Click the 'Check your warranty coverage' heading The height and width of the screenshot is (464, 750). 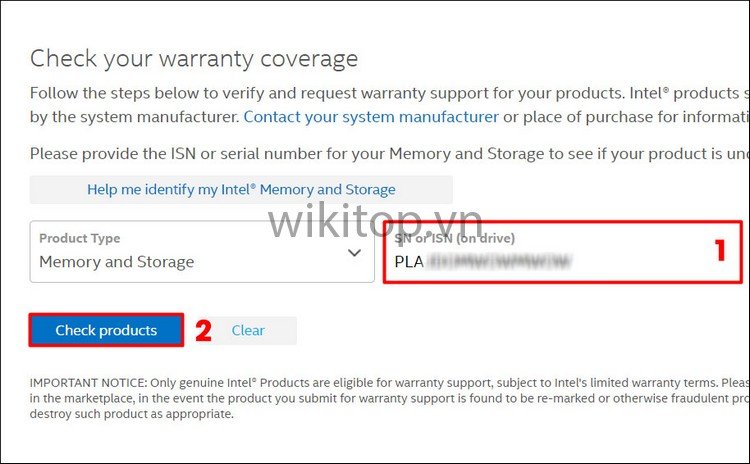(x=194, y=59)
